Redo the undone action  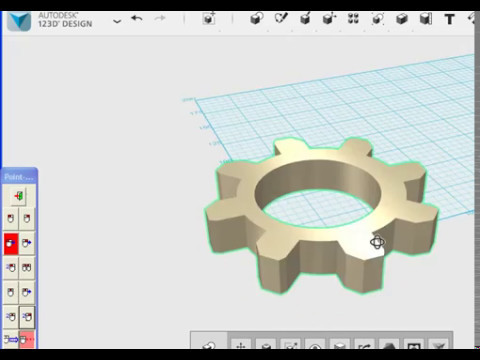pos(160,18)
